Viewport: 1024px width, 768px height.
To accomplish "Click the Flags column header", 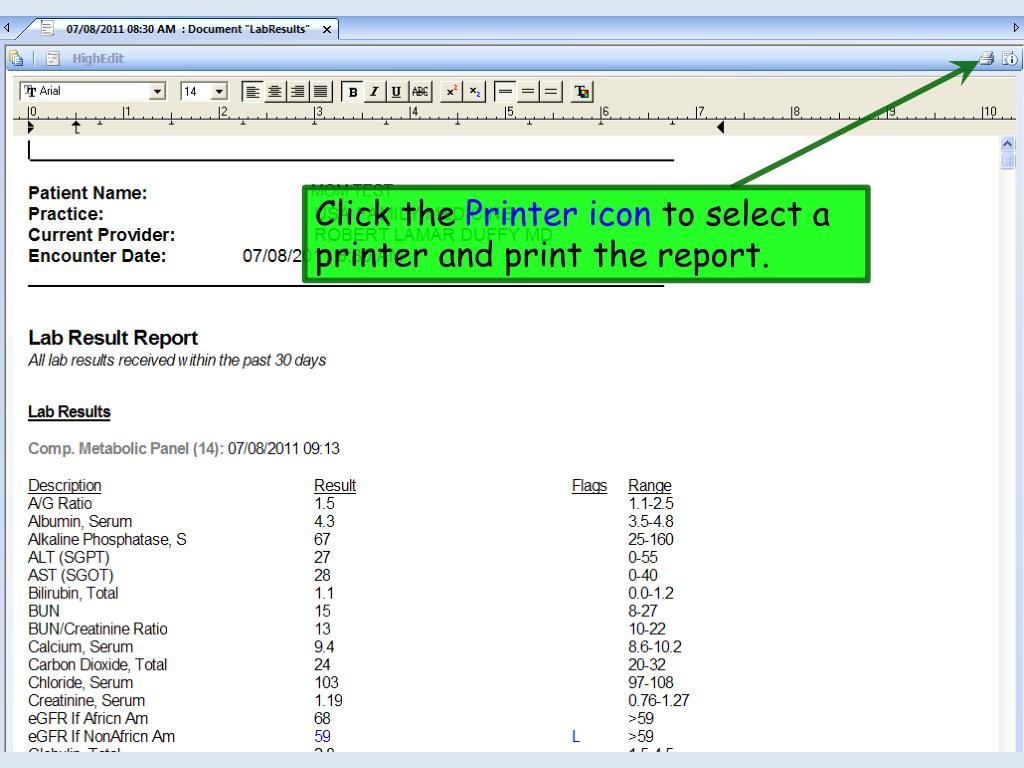I will 589,485.
